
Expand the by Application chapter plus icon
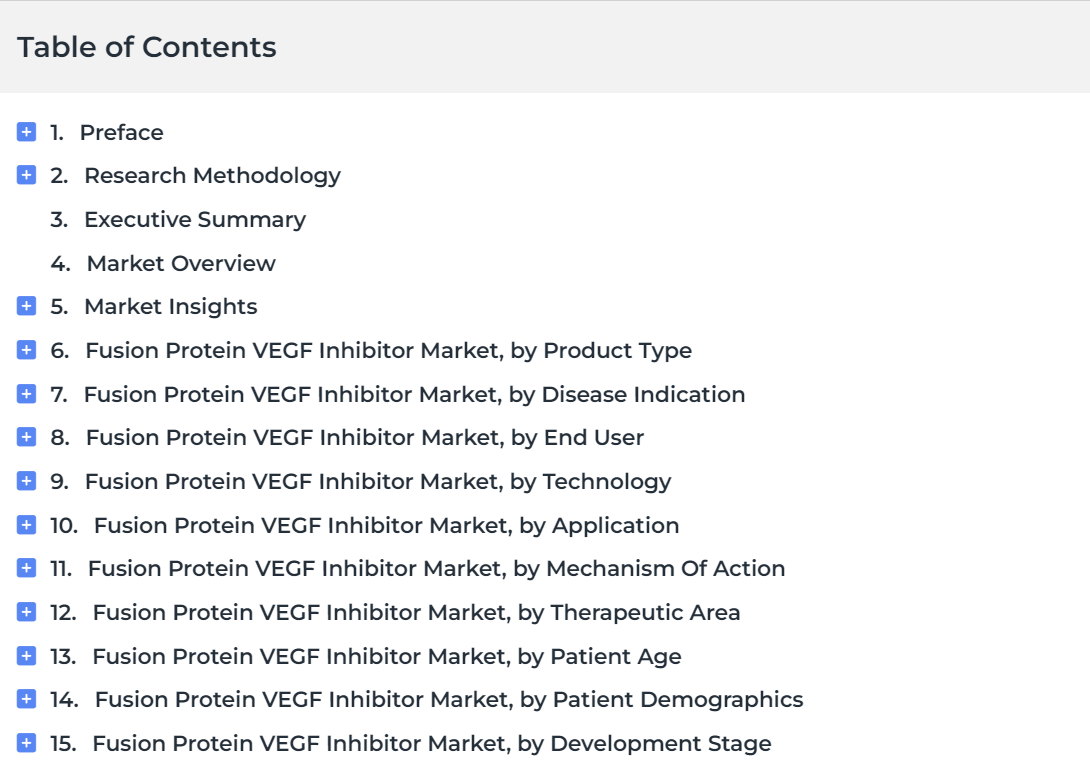(x=26, y=525)
